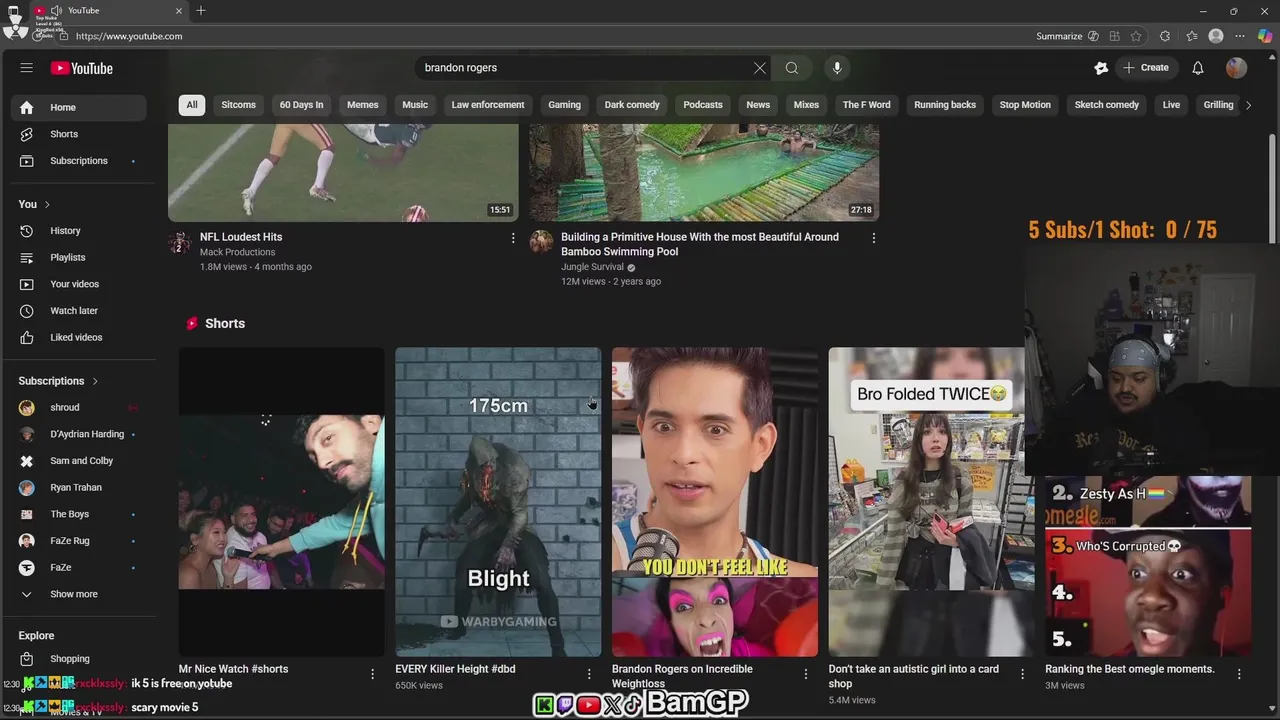
Task: Click the Create button
Action: pyautogui.click(x=1146, y=68)
